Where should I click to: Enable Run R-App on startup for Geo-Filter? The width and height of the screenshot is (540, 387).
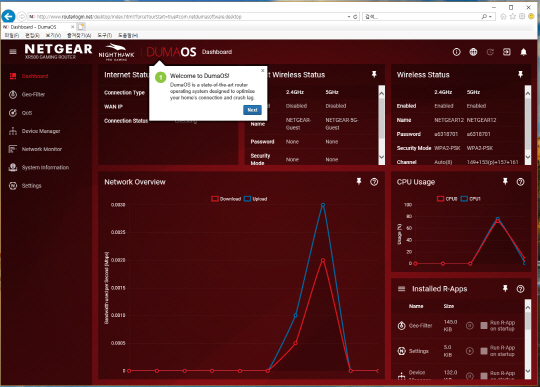tap(484, 325)
